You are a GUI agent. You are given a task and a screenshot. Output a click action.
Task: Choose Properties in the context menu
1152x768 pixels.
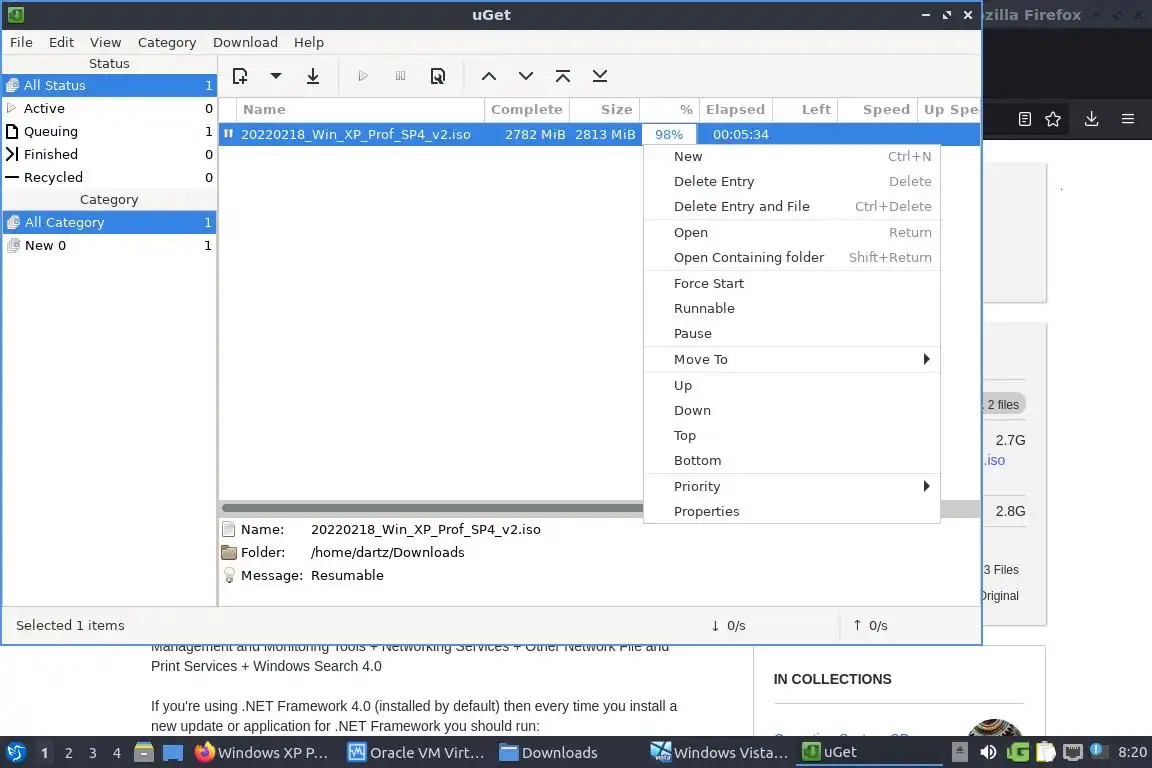point(792,512)
